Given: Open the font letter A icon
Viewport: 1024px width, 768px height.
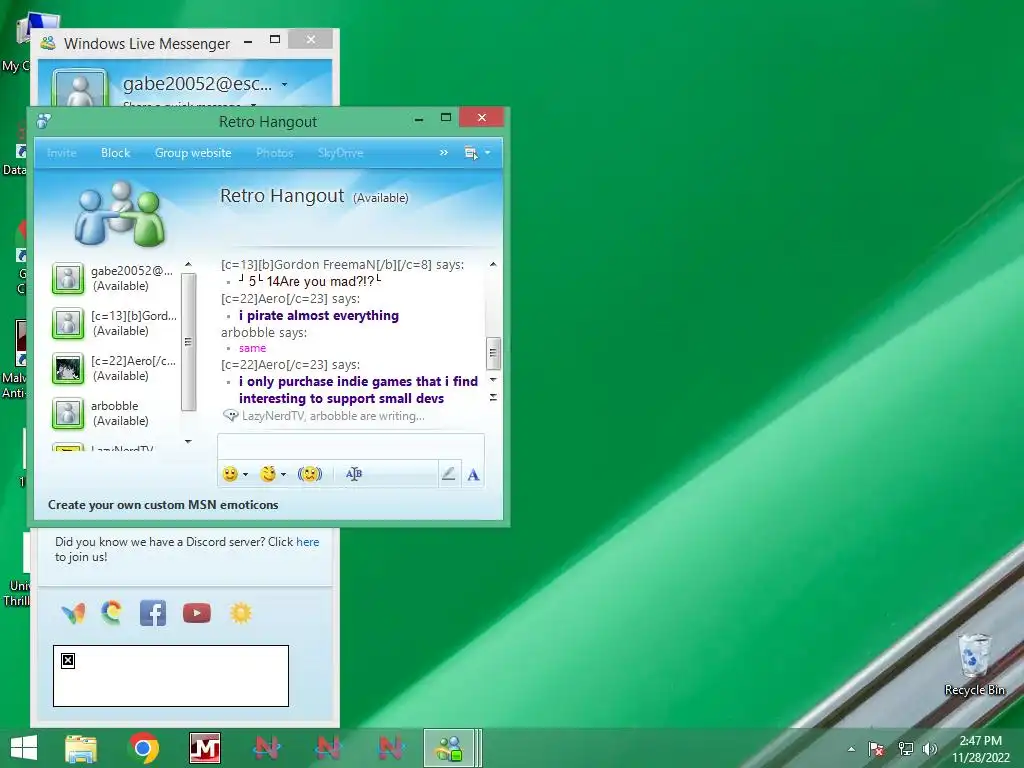Looking at the screenshot, I should [473, 475].
